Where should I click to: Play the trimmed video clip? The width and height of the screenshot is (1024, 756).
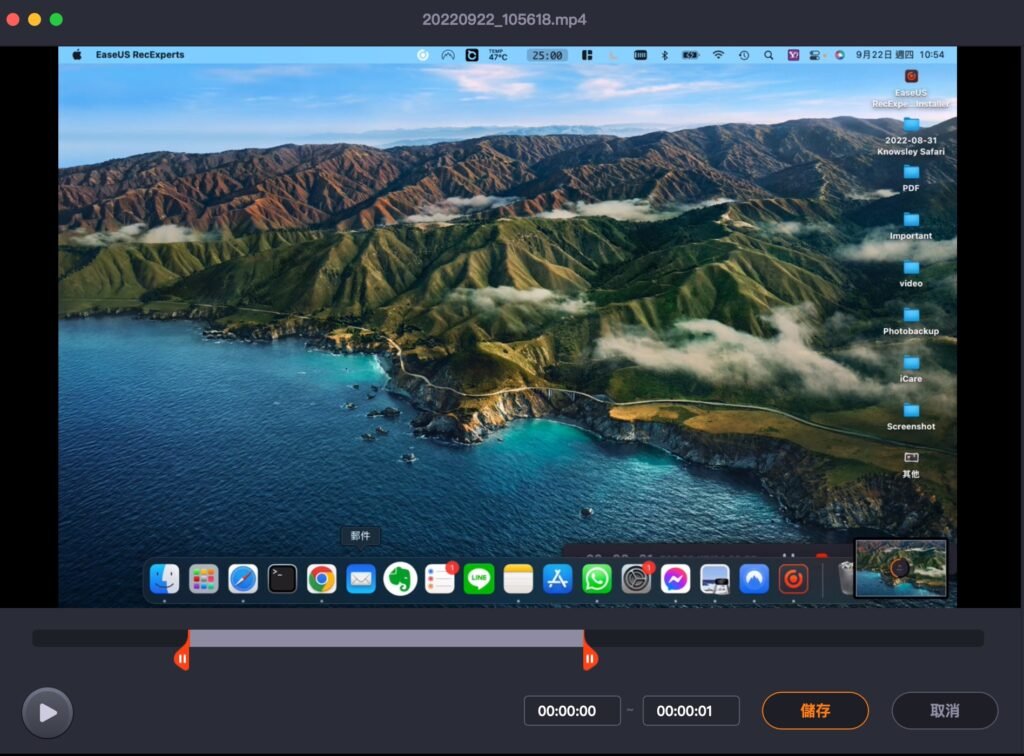(x=47, y=712)
